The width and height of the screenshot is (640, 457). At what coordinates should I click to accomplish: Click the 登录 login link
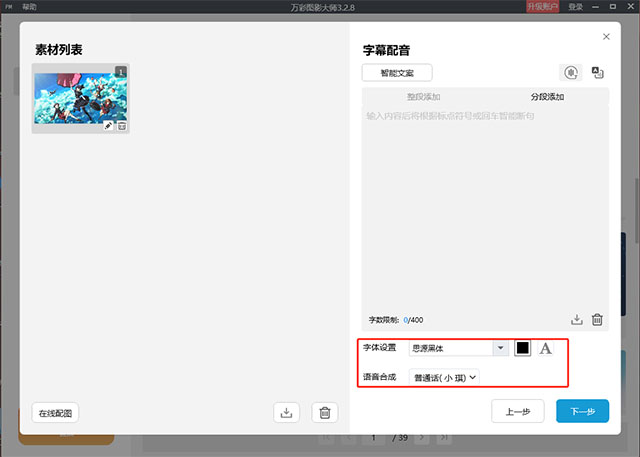pos(576,7)
